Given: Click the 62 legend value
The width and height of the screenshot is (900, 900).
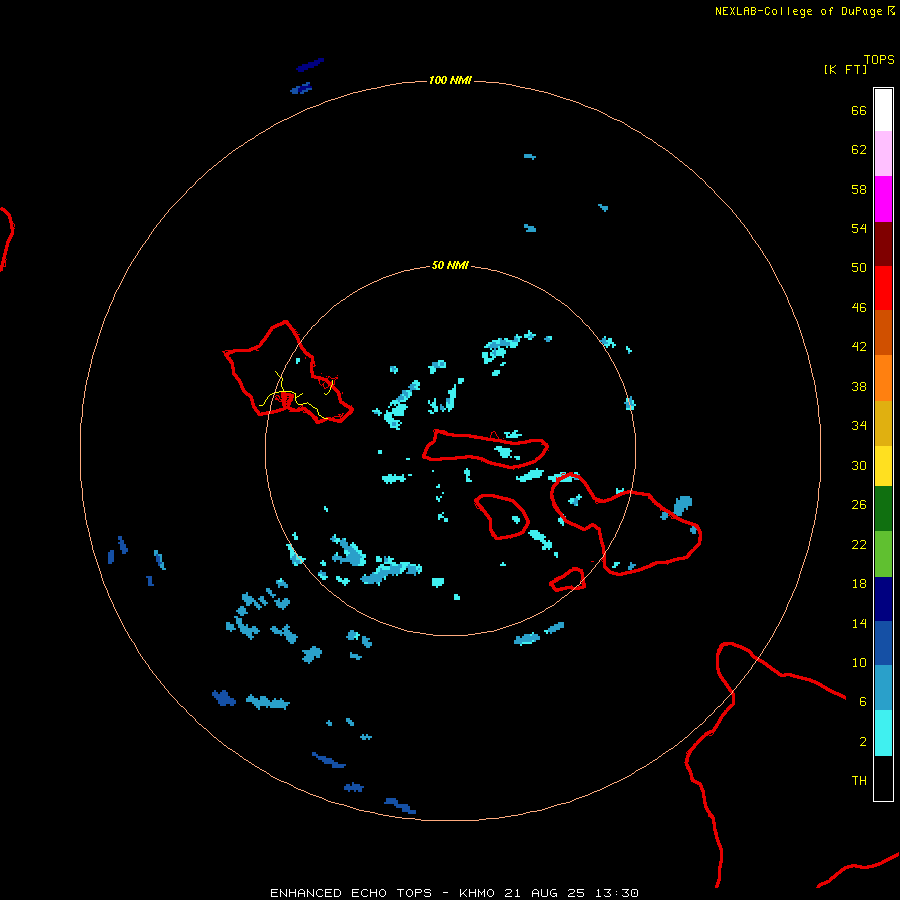Looking at the screenshot, I should 859,149.
